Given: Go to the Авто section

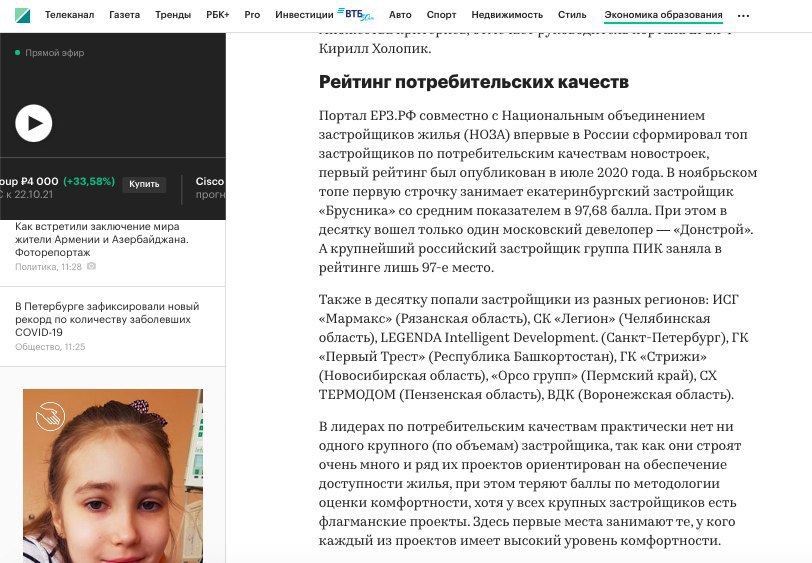Looking at the screenshot, I should click(x=400, y=15).
